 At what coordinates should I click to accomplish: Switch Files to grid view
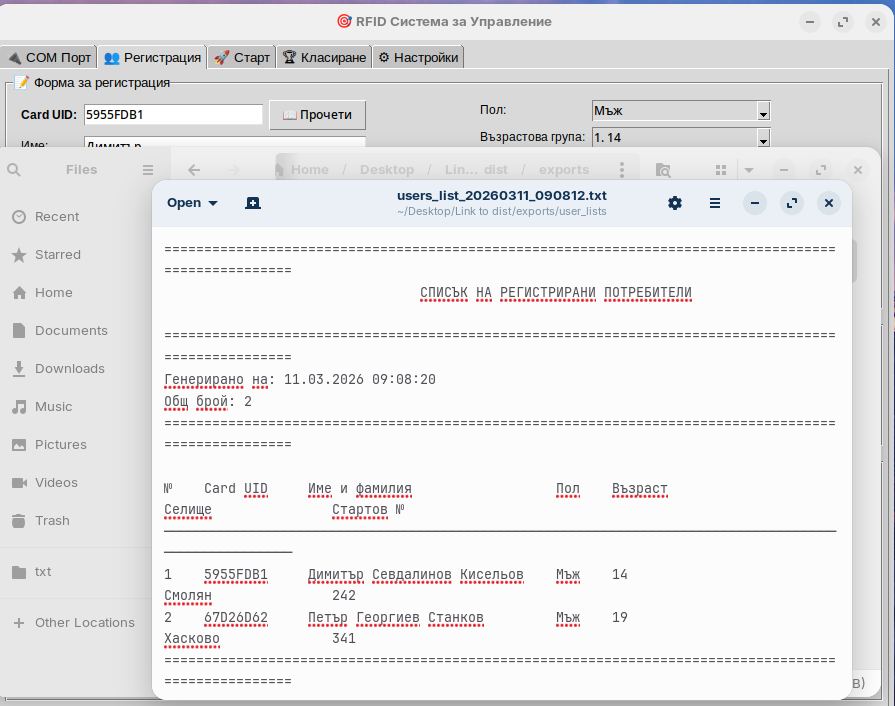[x=722, y=170]
